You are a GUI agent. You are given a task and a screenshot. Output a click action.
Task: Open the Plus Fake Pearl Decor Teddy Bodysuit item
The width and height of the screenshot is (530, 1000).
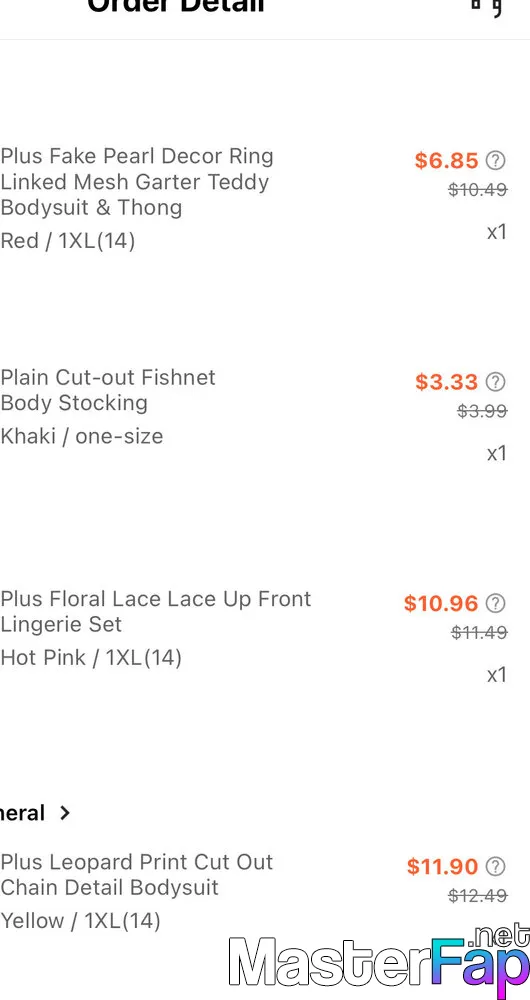137,182
